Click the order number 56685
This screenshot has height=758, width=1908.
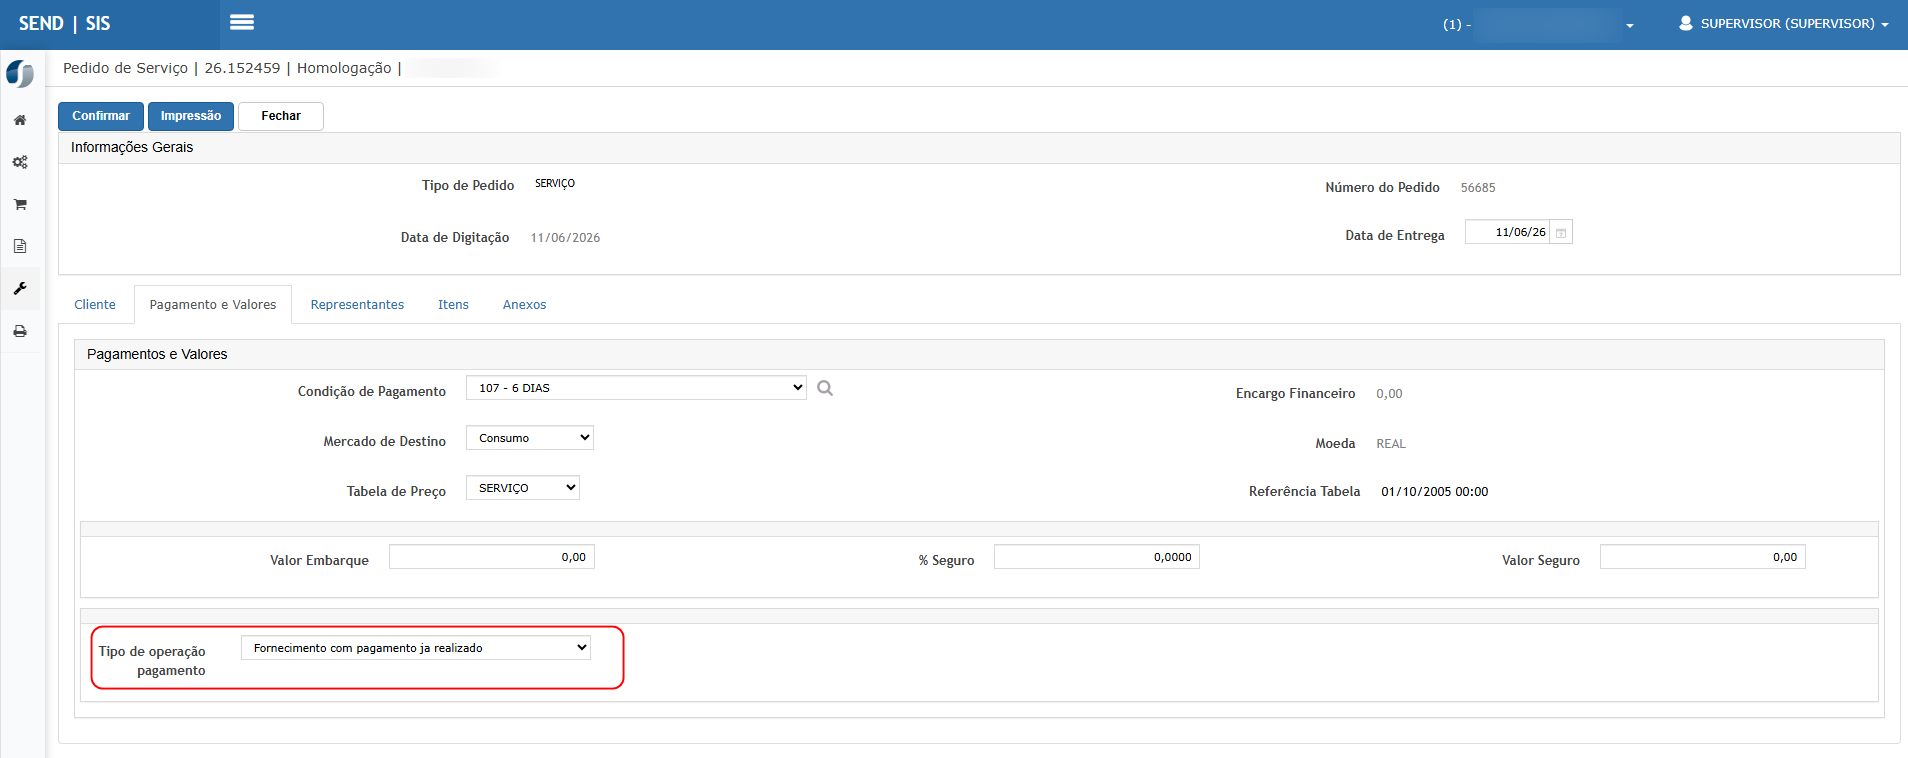pyautogui.click(x=1478, y=188)
